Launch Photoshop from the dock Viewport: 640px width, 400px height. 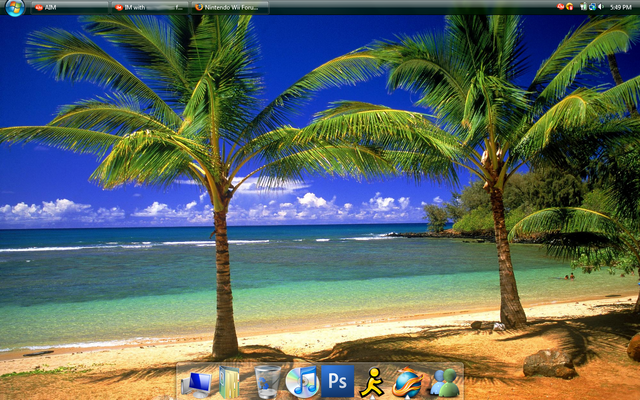click(x=338, y=381)
